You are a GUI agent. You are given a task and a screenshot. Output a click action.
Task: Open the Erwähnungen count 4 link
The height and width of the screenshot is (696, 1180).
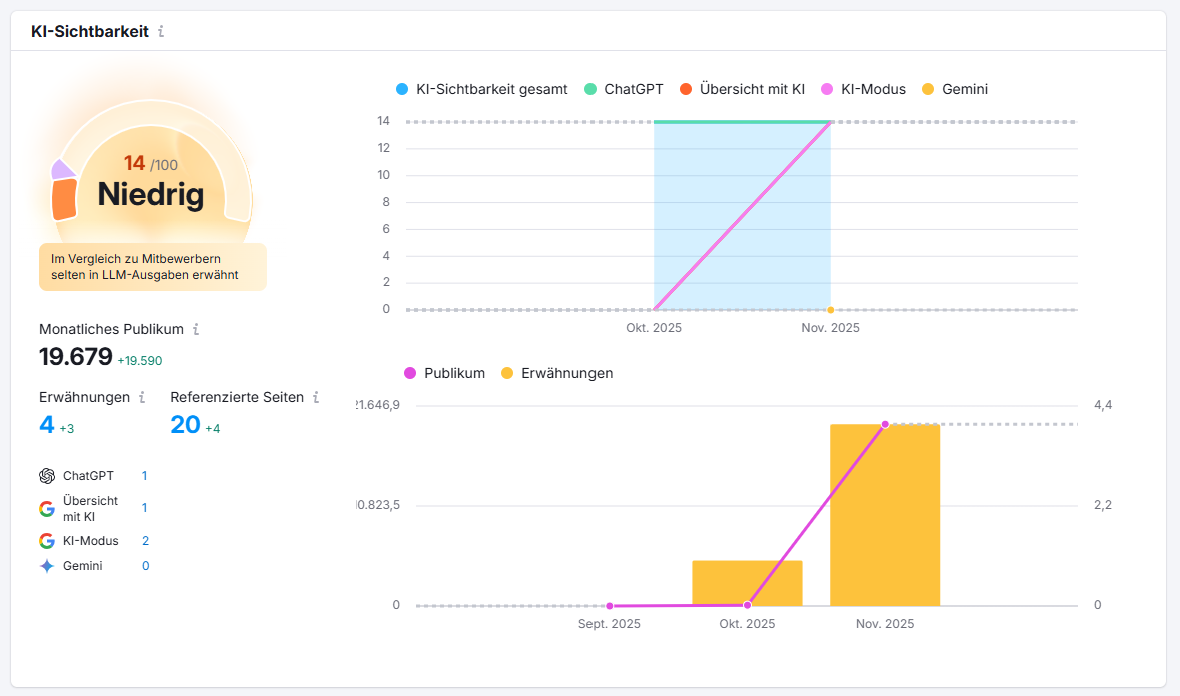47,425
